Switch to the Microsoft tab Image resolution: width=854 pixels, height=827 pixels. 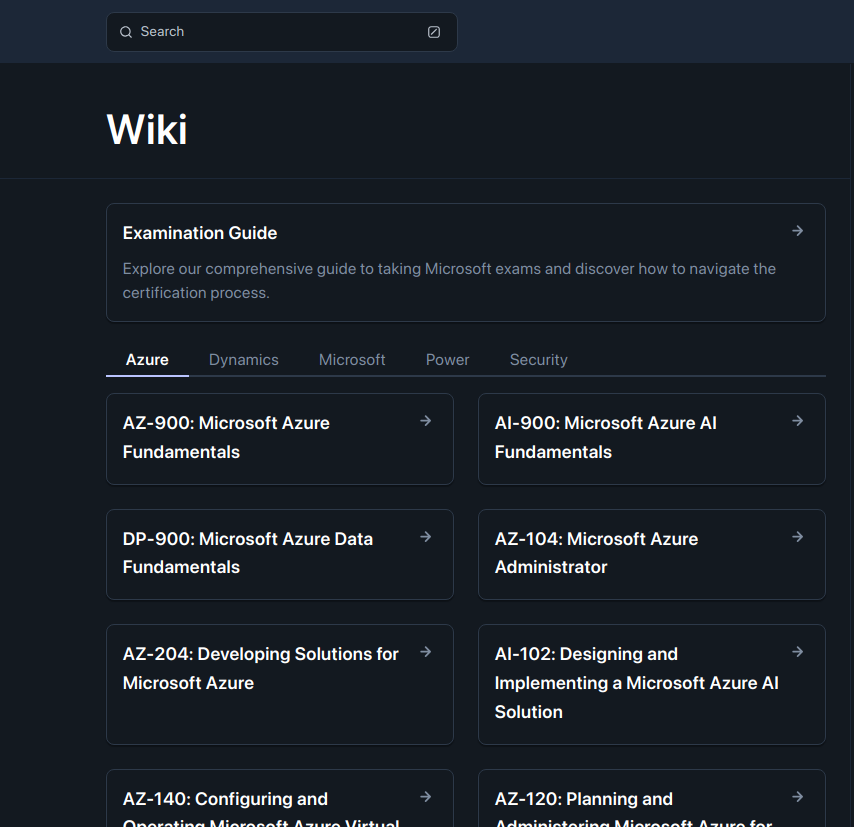352,359
